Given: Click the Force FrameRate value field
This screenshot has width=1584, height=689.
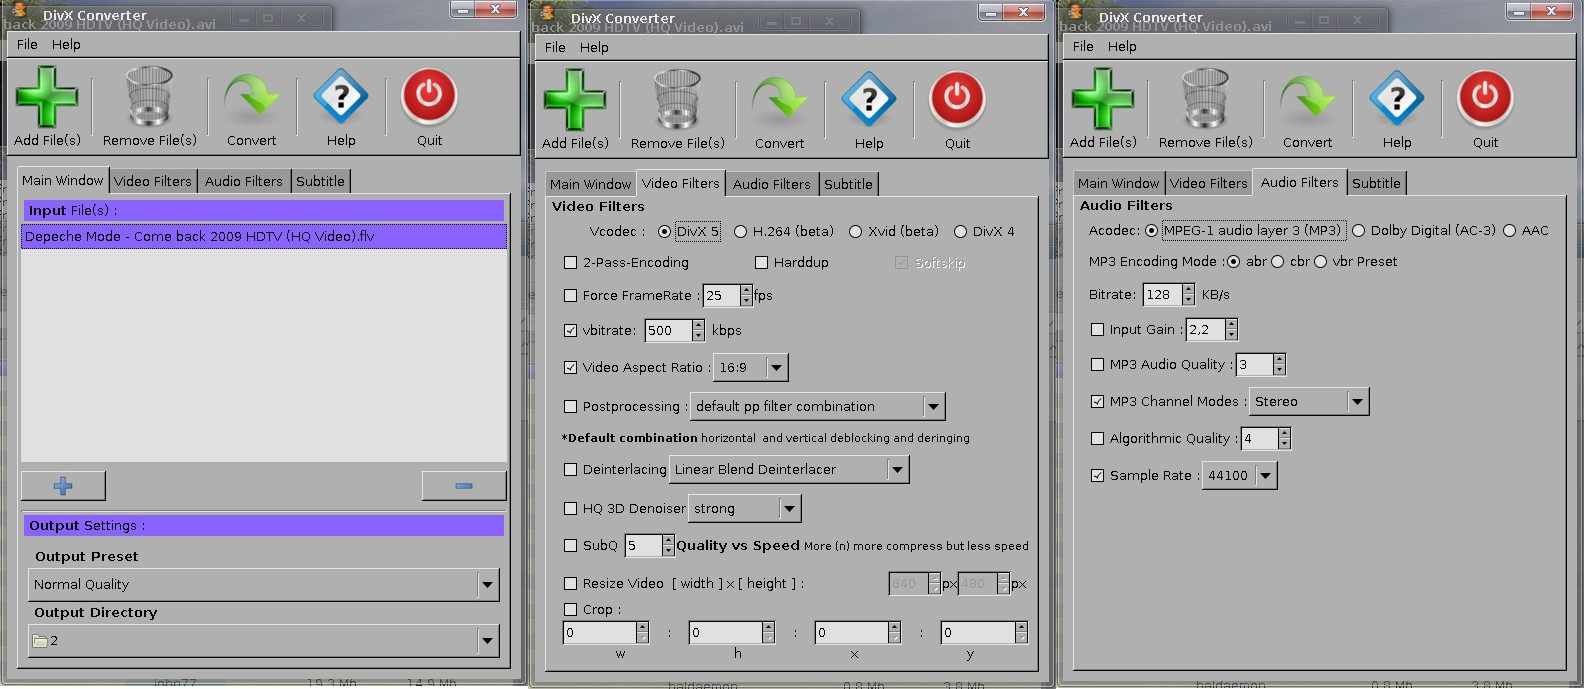Looking at the screenshot, I should [x=722, y=296].
